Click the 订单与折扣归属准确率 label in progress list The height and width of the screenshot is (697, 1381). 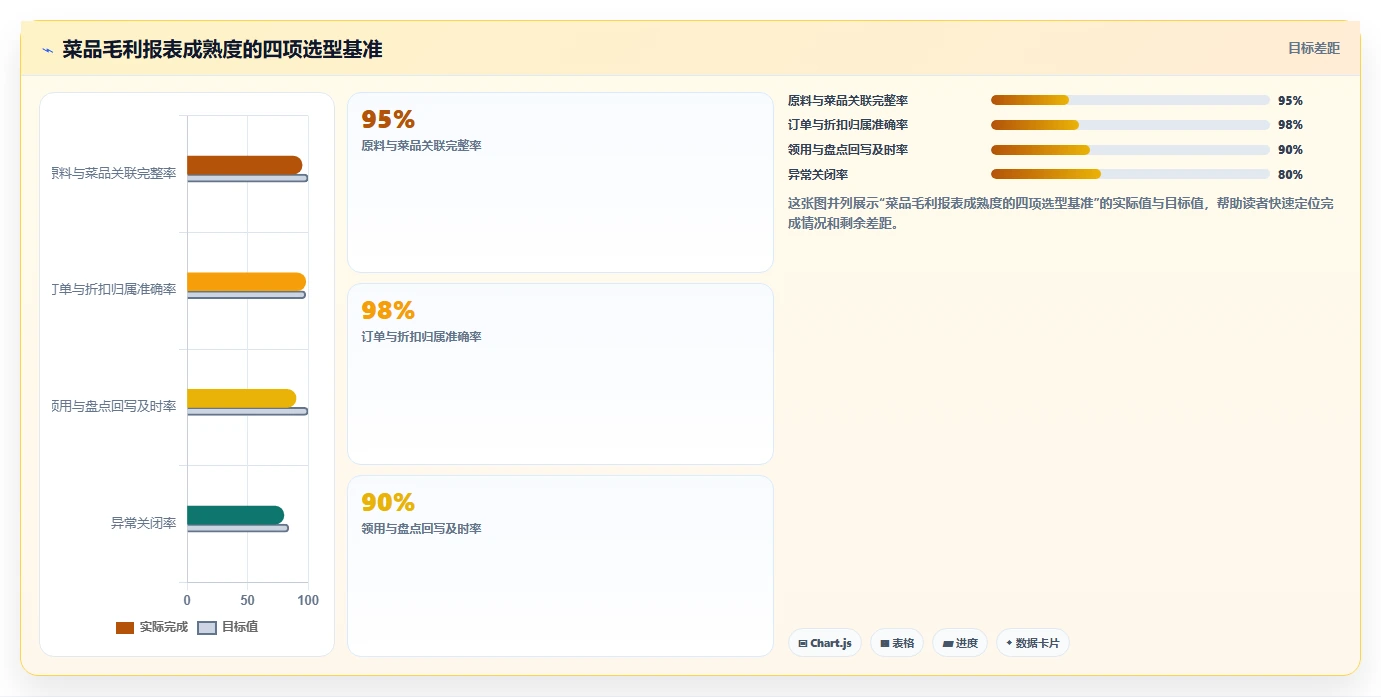[x=848, y=125]
